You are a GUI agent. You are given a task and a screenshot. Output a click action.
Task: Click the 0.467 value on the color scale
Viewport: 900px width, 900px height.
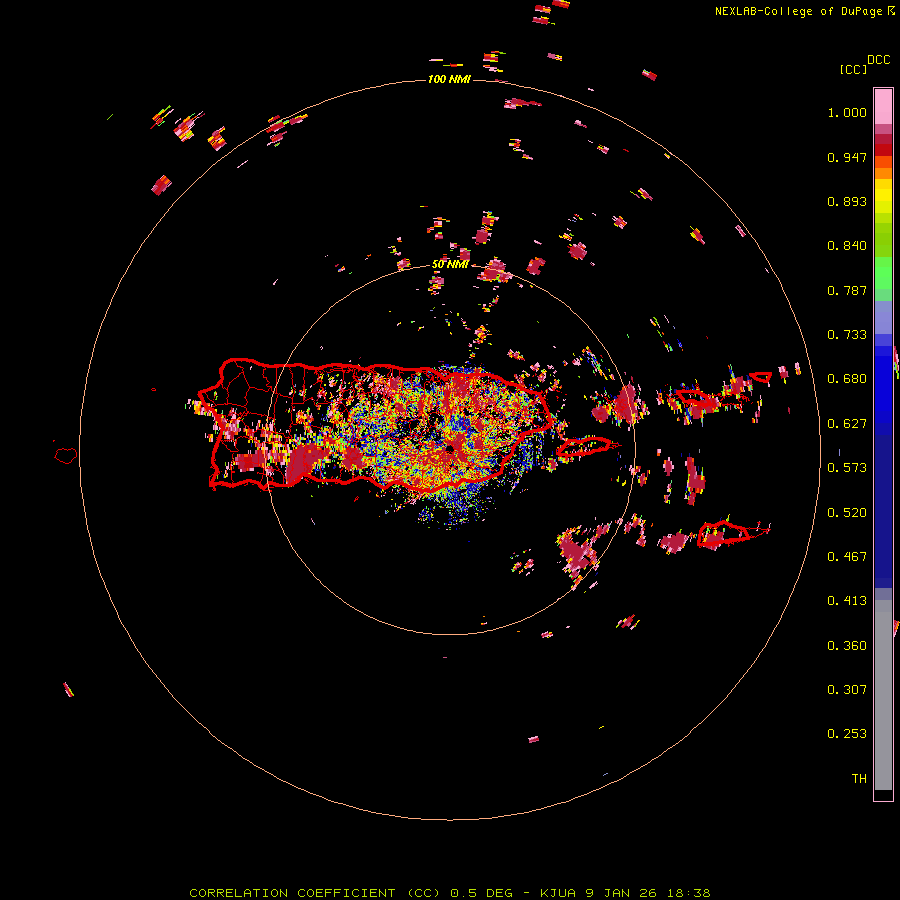pos(847,557)
